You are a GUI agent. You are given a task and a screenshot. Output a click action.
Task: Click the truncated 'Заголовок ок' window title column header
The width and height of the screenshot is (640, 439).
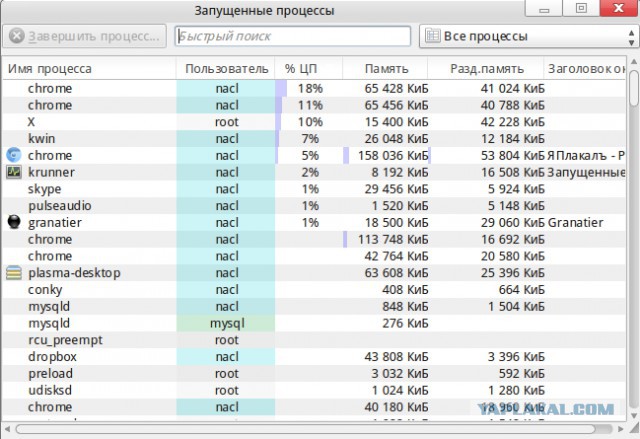(585, 69)
